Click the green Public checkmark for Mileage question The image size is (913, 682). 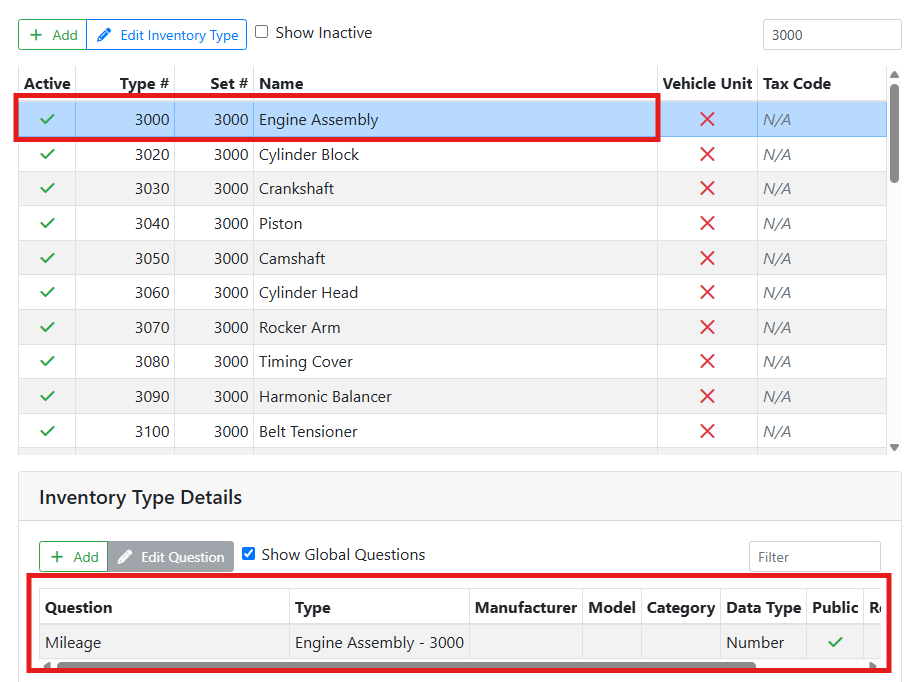pos(834,642)
